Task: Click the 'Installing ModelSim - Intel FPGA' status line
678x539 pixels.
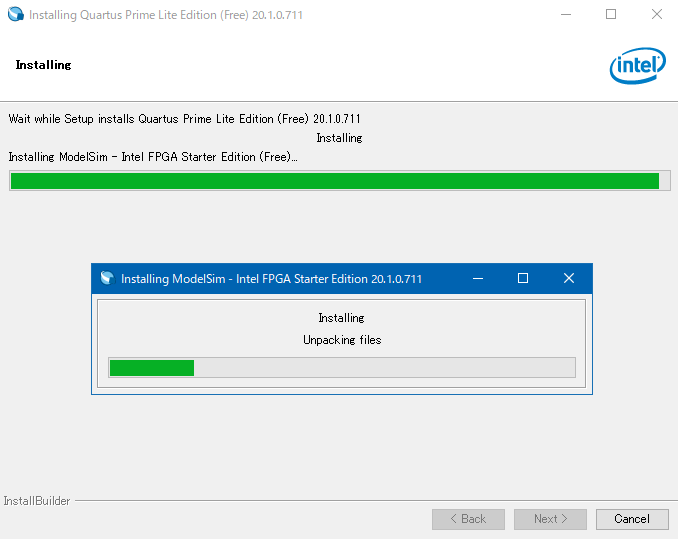Action: pos(152,157)
